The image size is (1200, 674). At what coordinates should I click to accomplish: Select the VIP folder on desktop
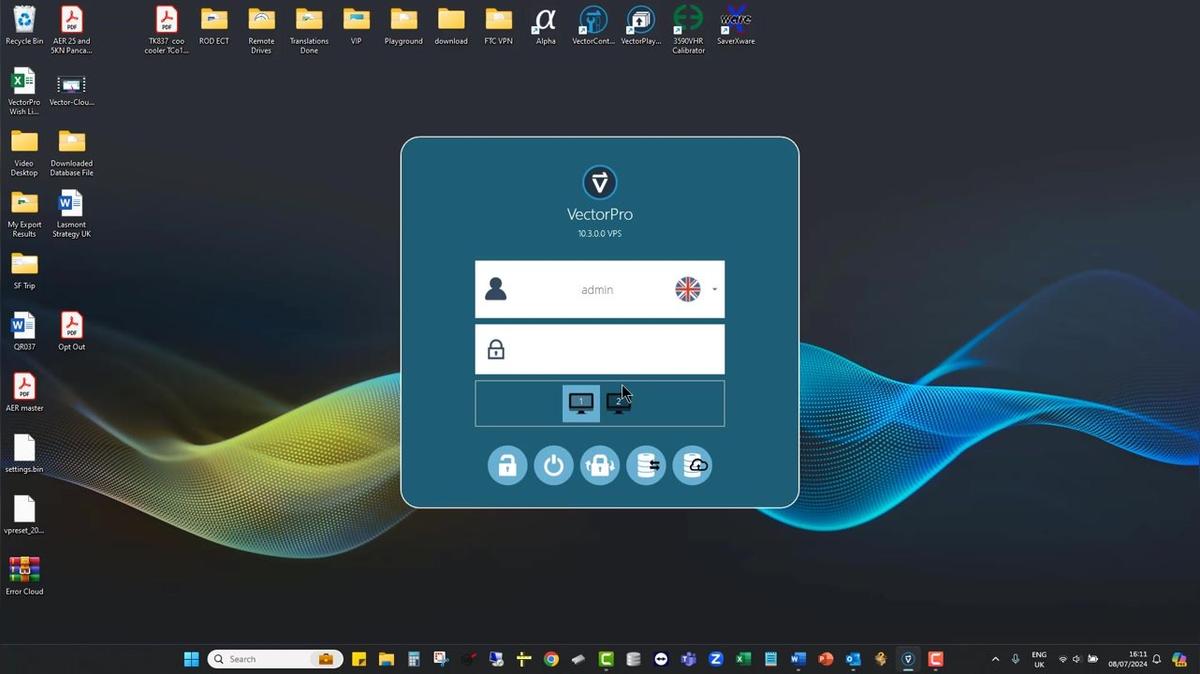[356, 27]
